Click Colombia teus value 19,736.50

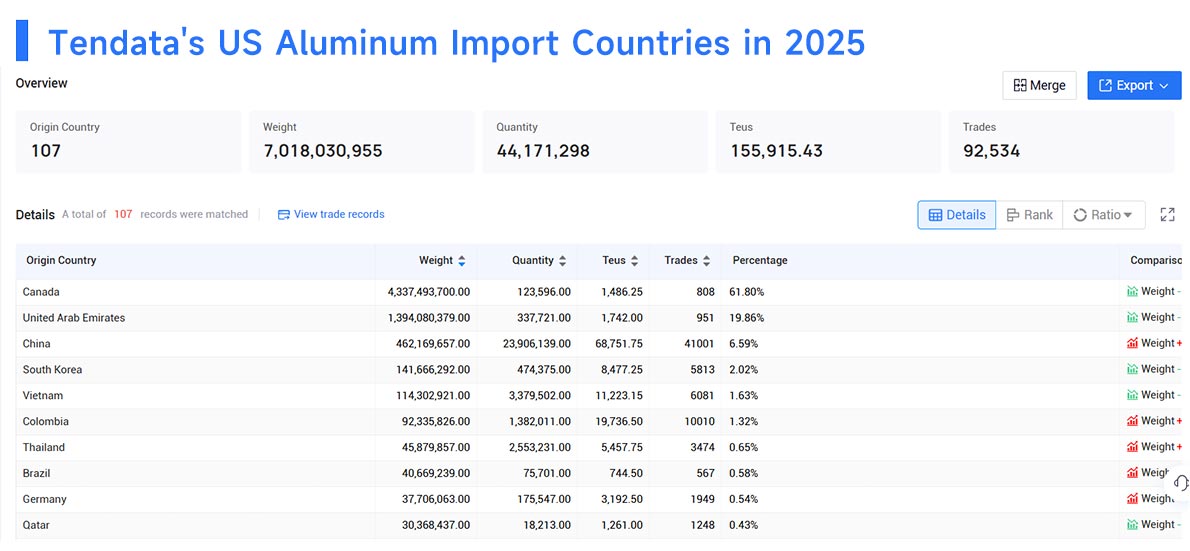617,420
